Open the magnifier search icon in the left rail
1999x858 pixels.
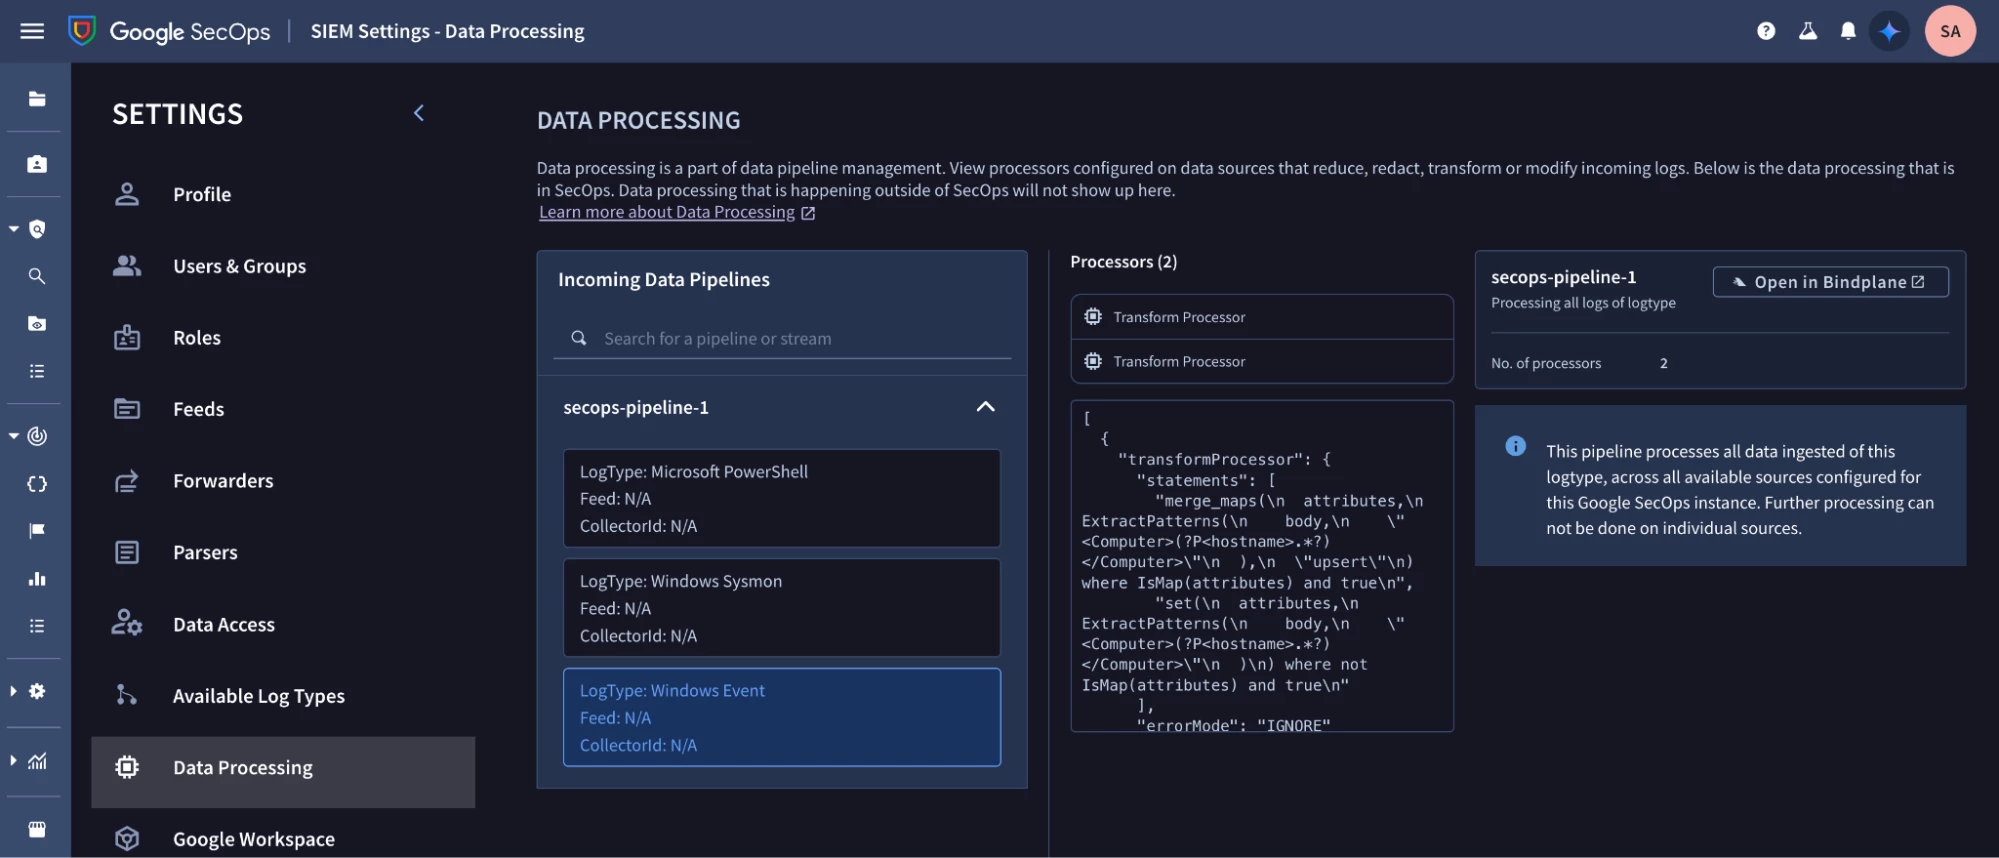tap(37, 276)
